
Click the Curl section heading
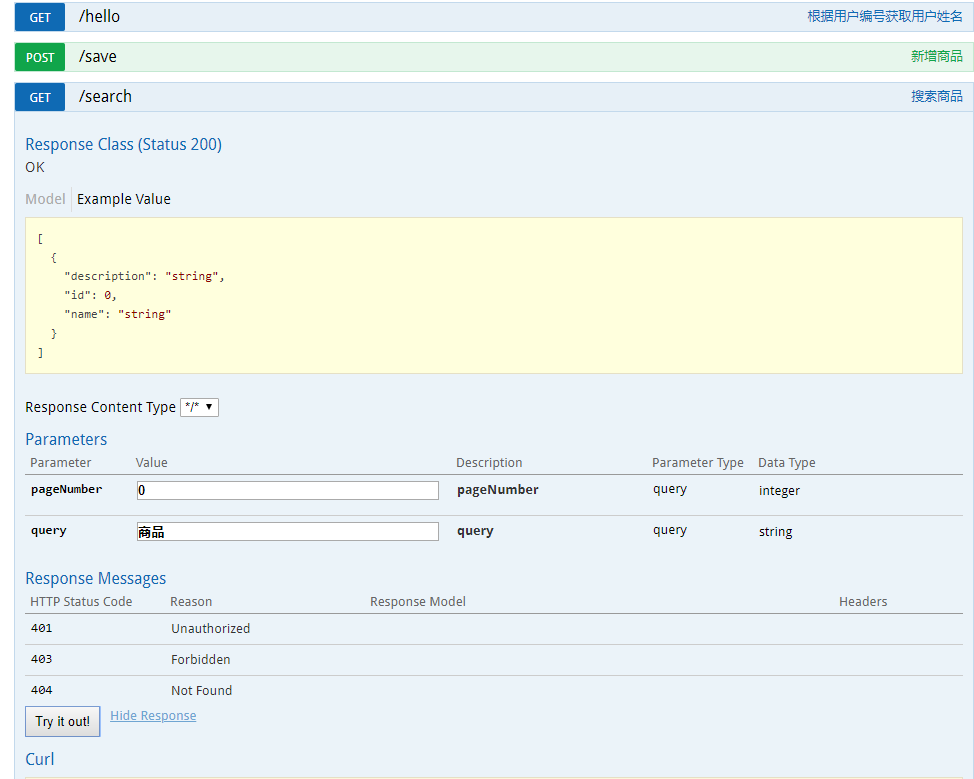click(x=40, y=759)
